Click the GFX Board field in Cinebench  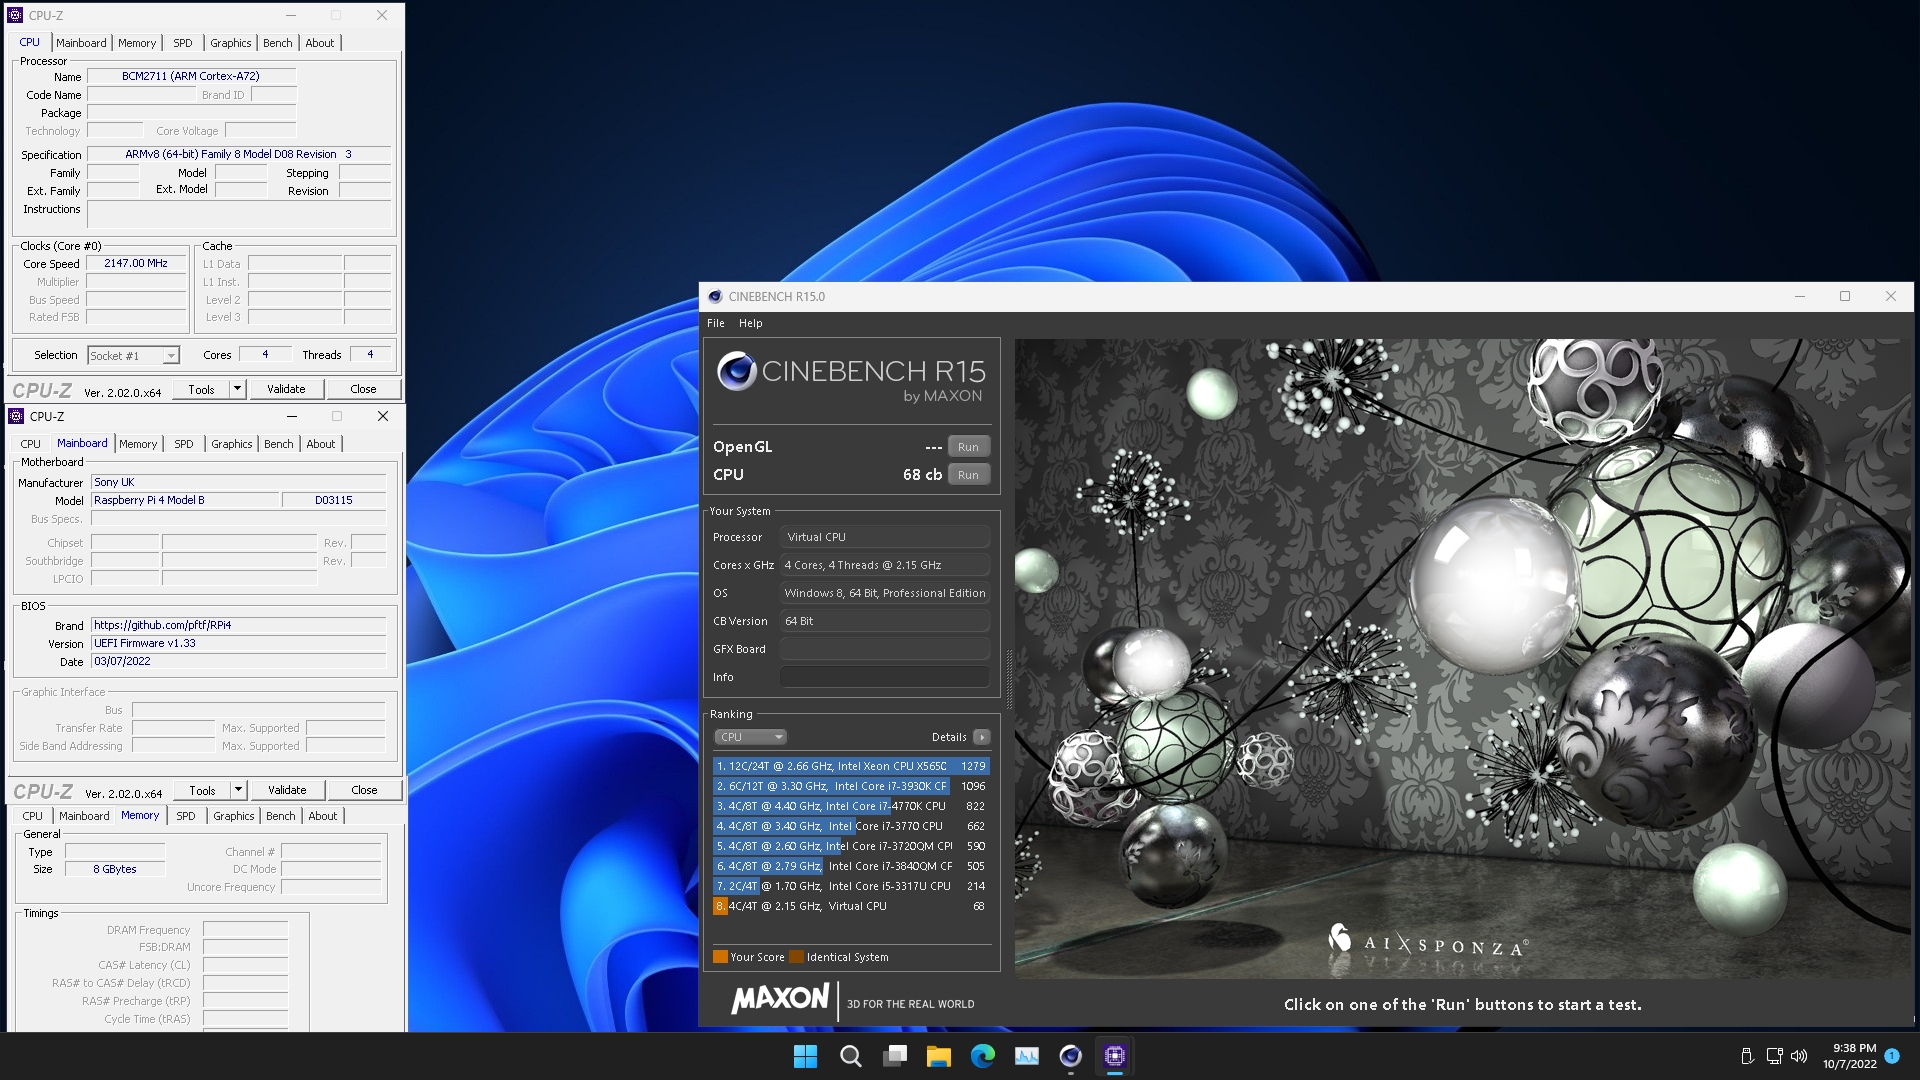pos(885,649)
